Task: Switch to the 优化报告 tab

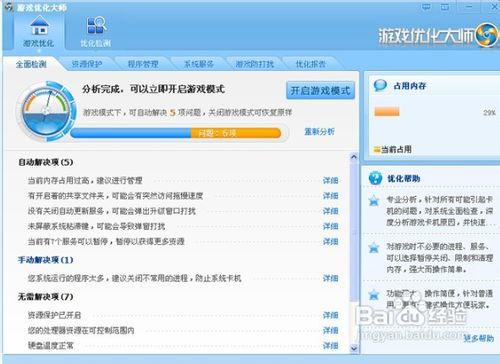Action: pyautogui.click(x=311, y=64)
